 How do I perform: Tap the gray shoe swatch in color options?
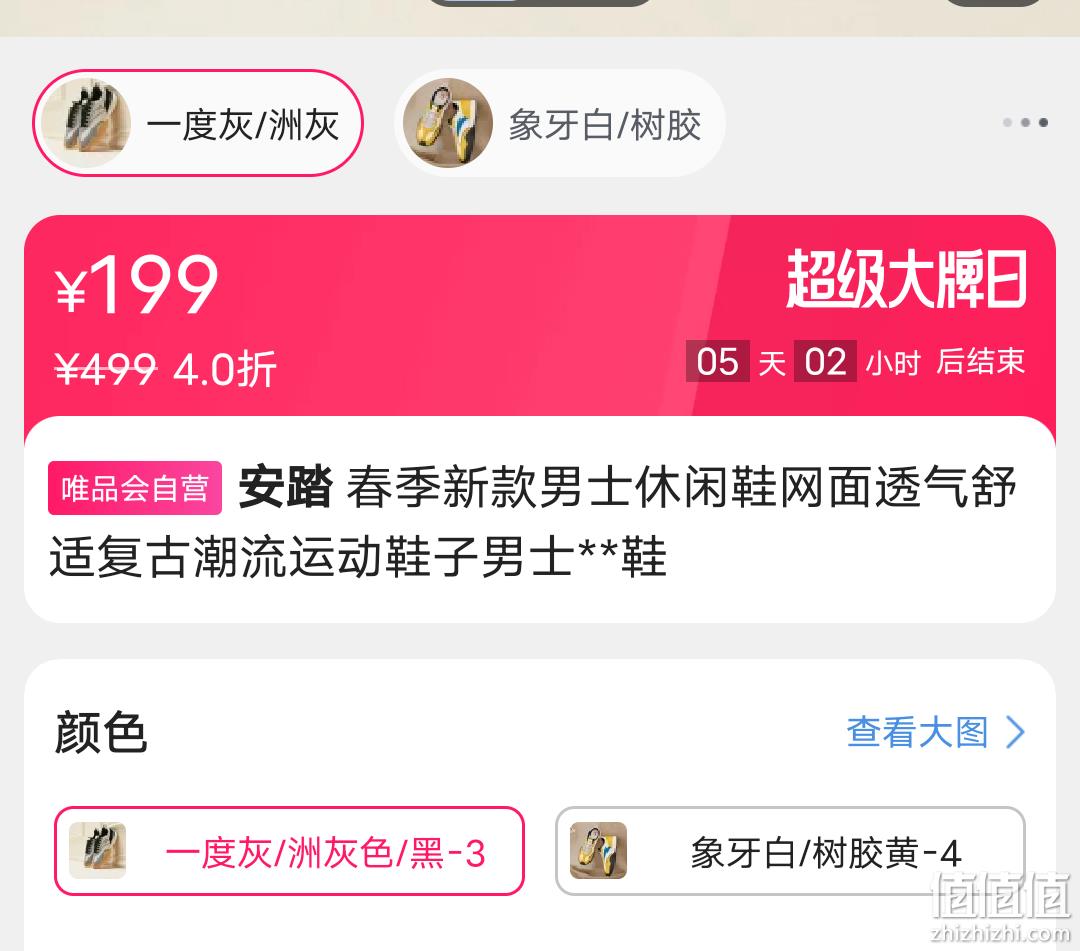(x=98, y=850)
